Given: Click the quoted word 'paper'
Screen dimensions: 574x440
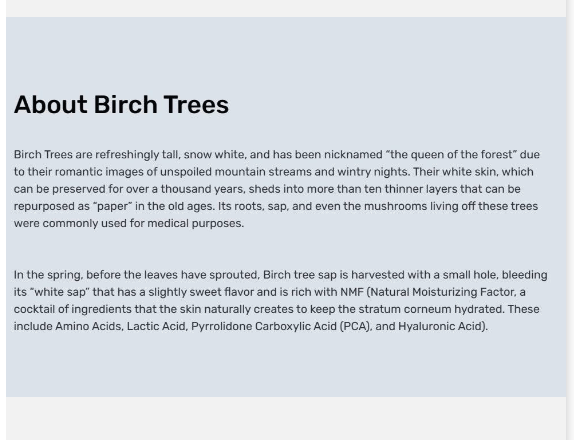Looking at the screenshot, I should [112, 206].
